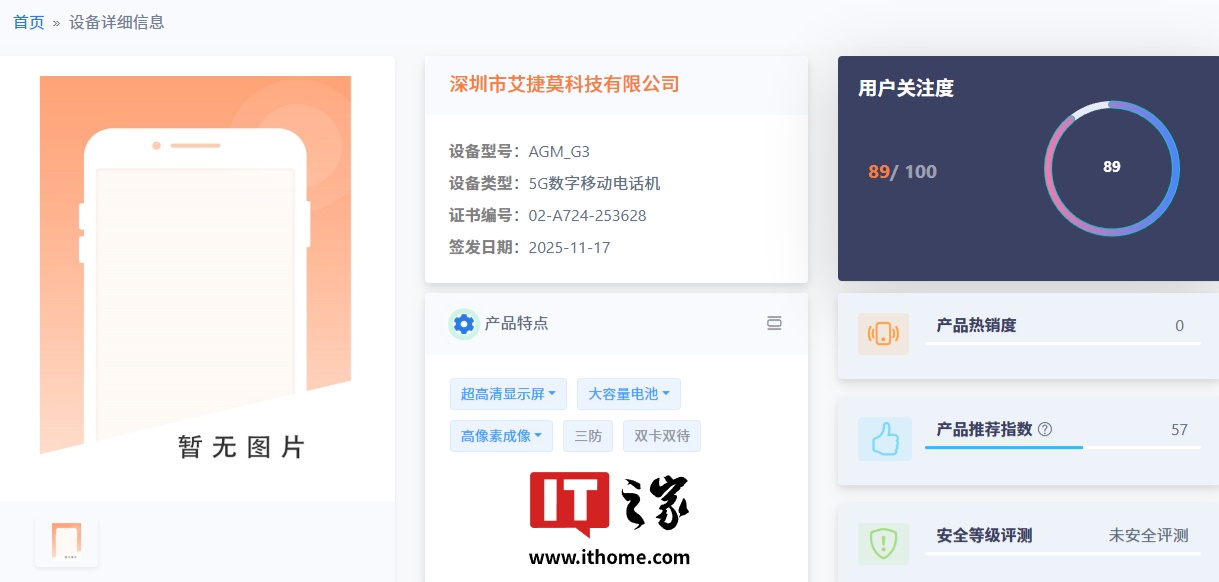Click issue date 2025-11-17
Image resolution: width=1219 pixels, height=582 pixels.
(x=569, y=248)
